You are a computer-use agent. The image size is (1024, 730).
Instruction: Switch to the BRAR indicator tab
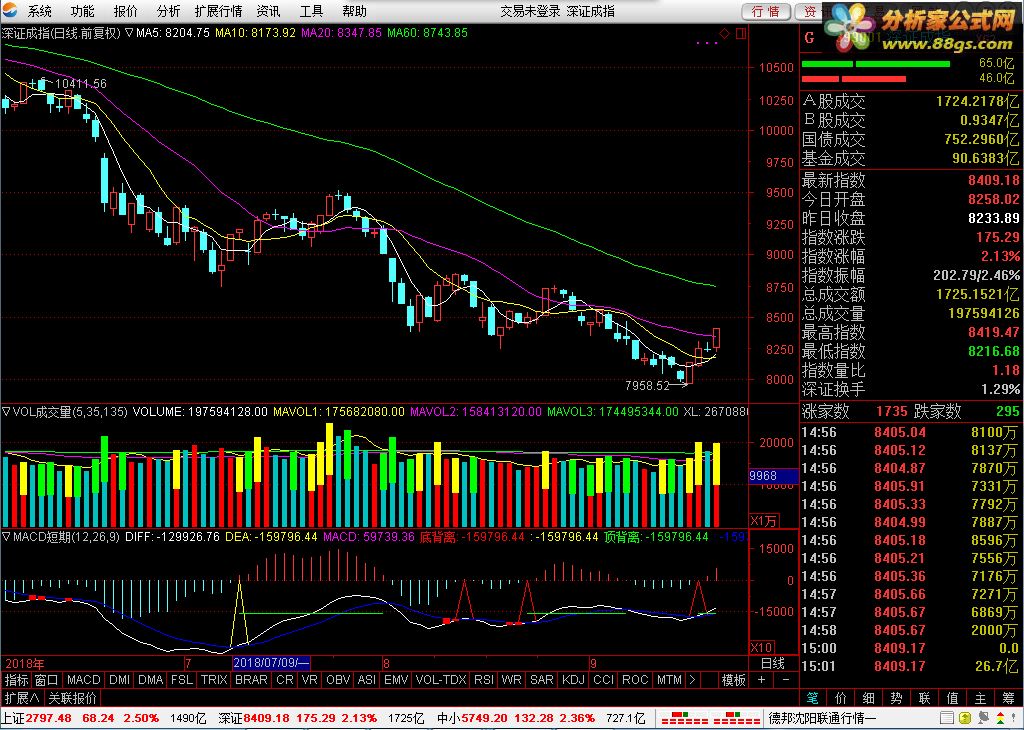point(251,680)
